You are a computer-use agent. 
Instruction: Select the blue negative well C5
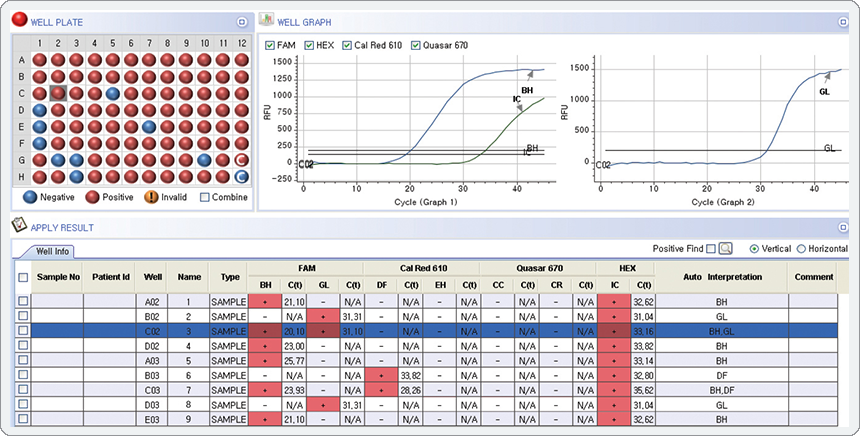[x=113, y=93]
